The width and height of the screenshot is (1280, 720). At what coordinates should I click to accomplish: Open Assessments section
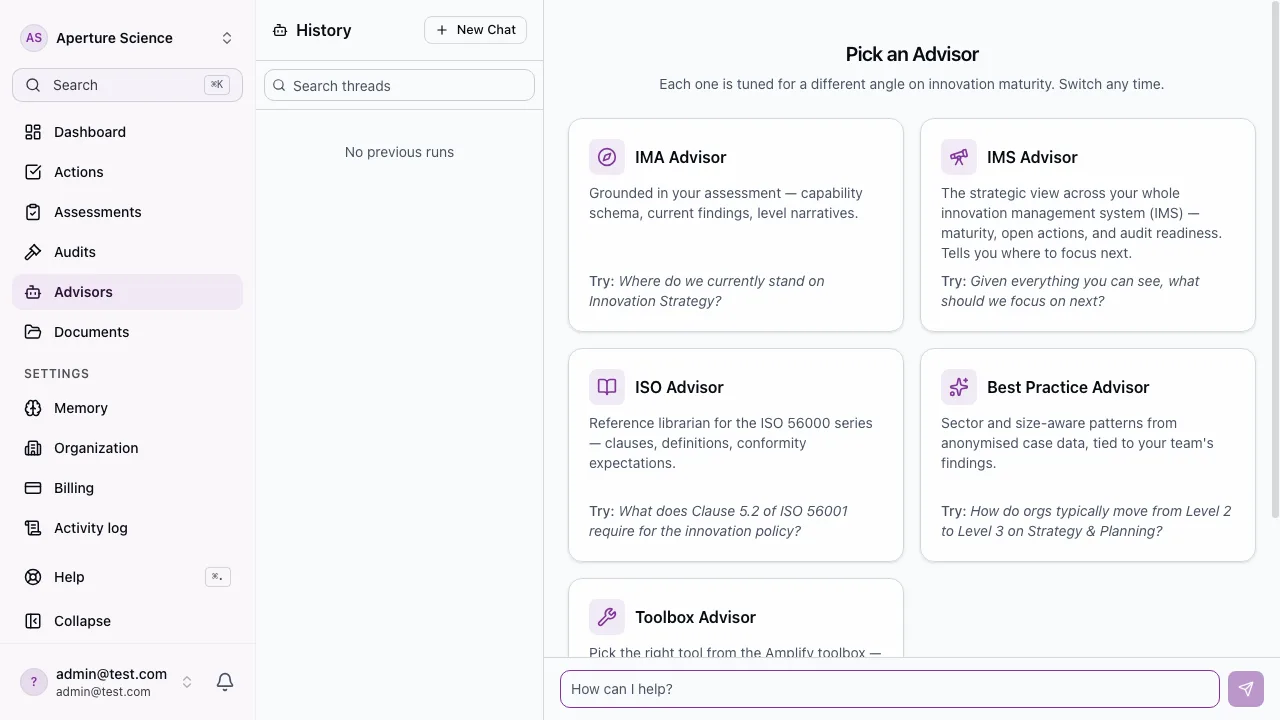[127, 212]
